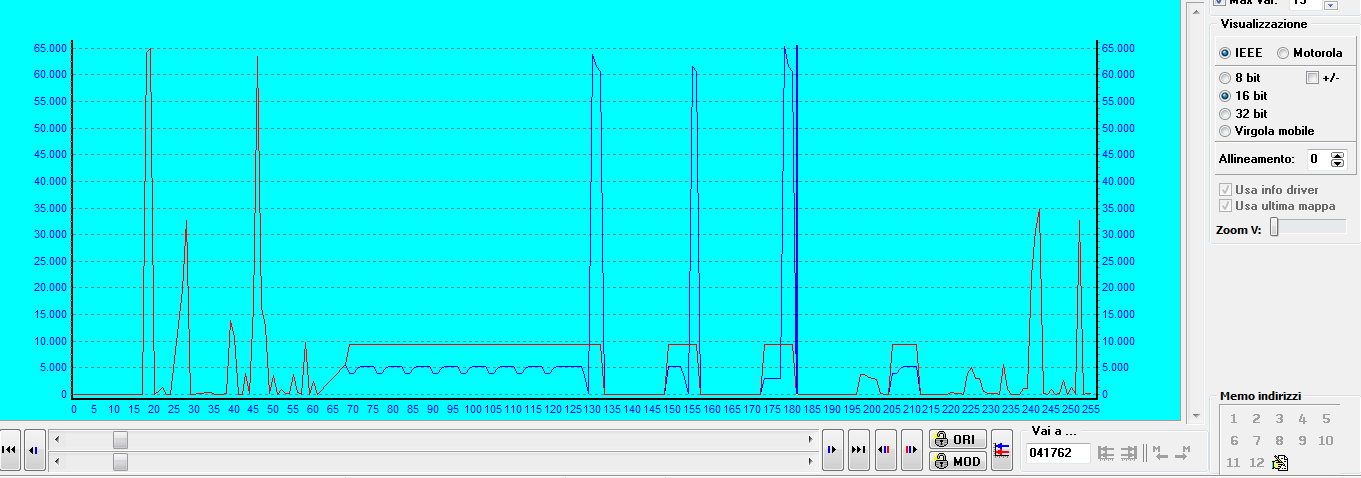This screenshot has width=1361, height=478.
Task: Open the Max val dropdown arrow
Action: click(1330, 4)
